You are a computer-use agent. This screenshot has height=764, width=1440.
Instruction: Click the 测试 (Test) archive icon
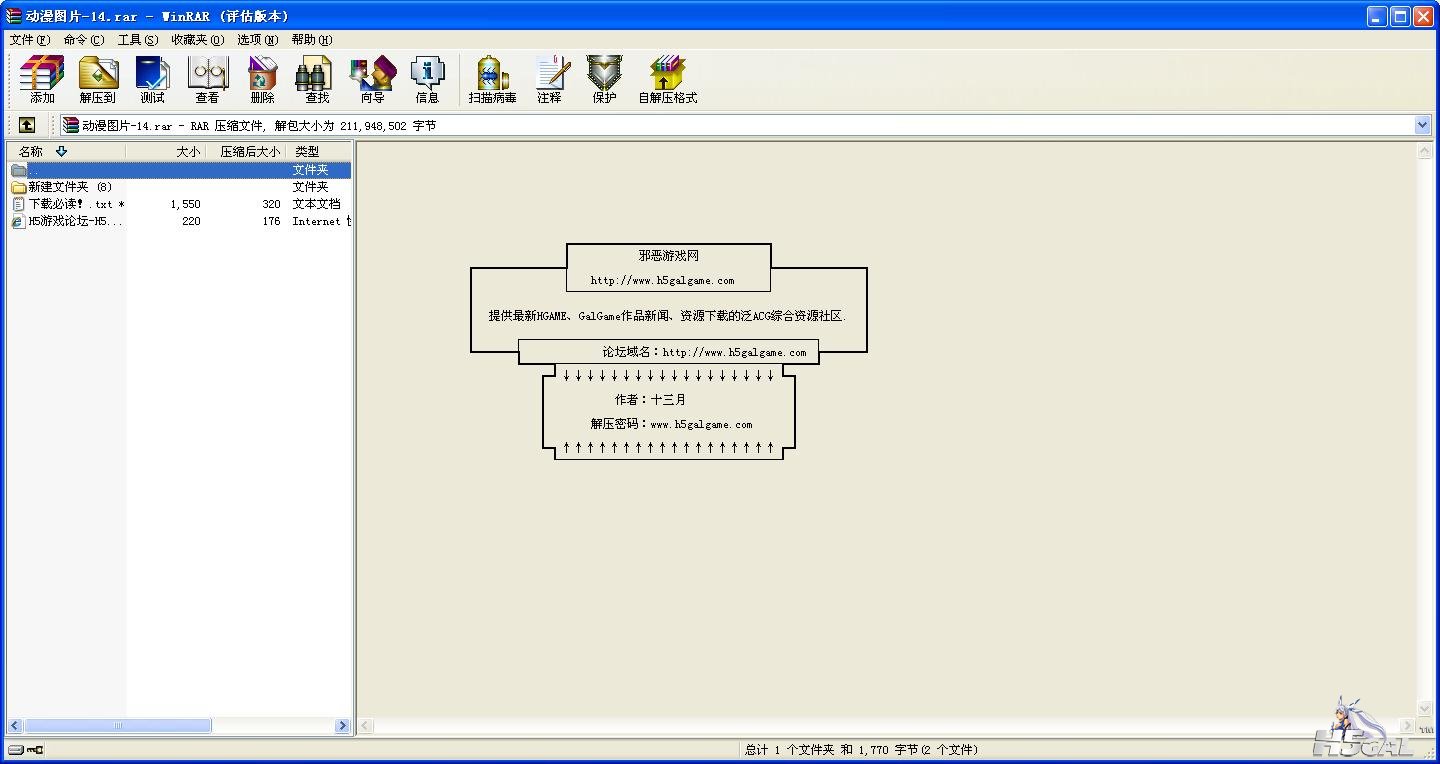coord(152,79)
